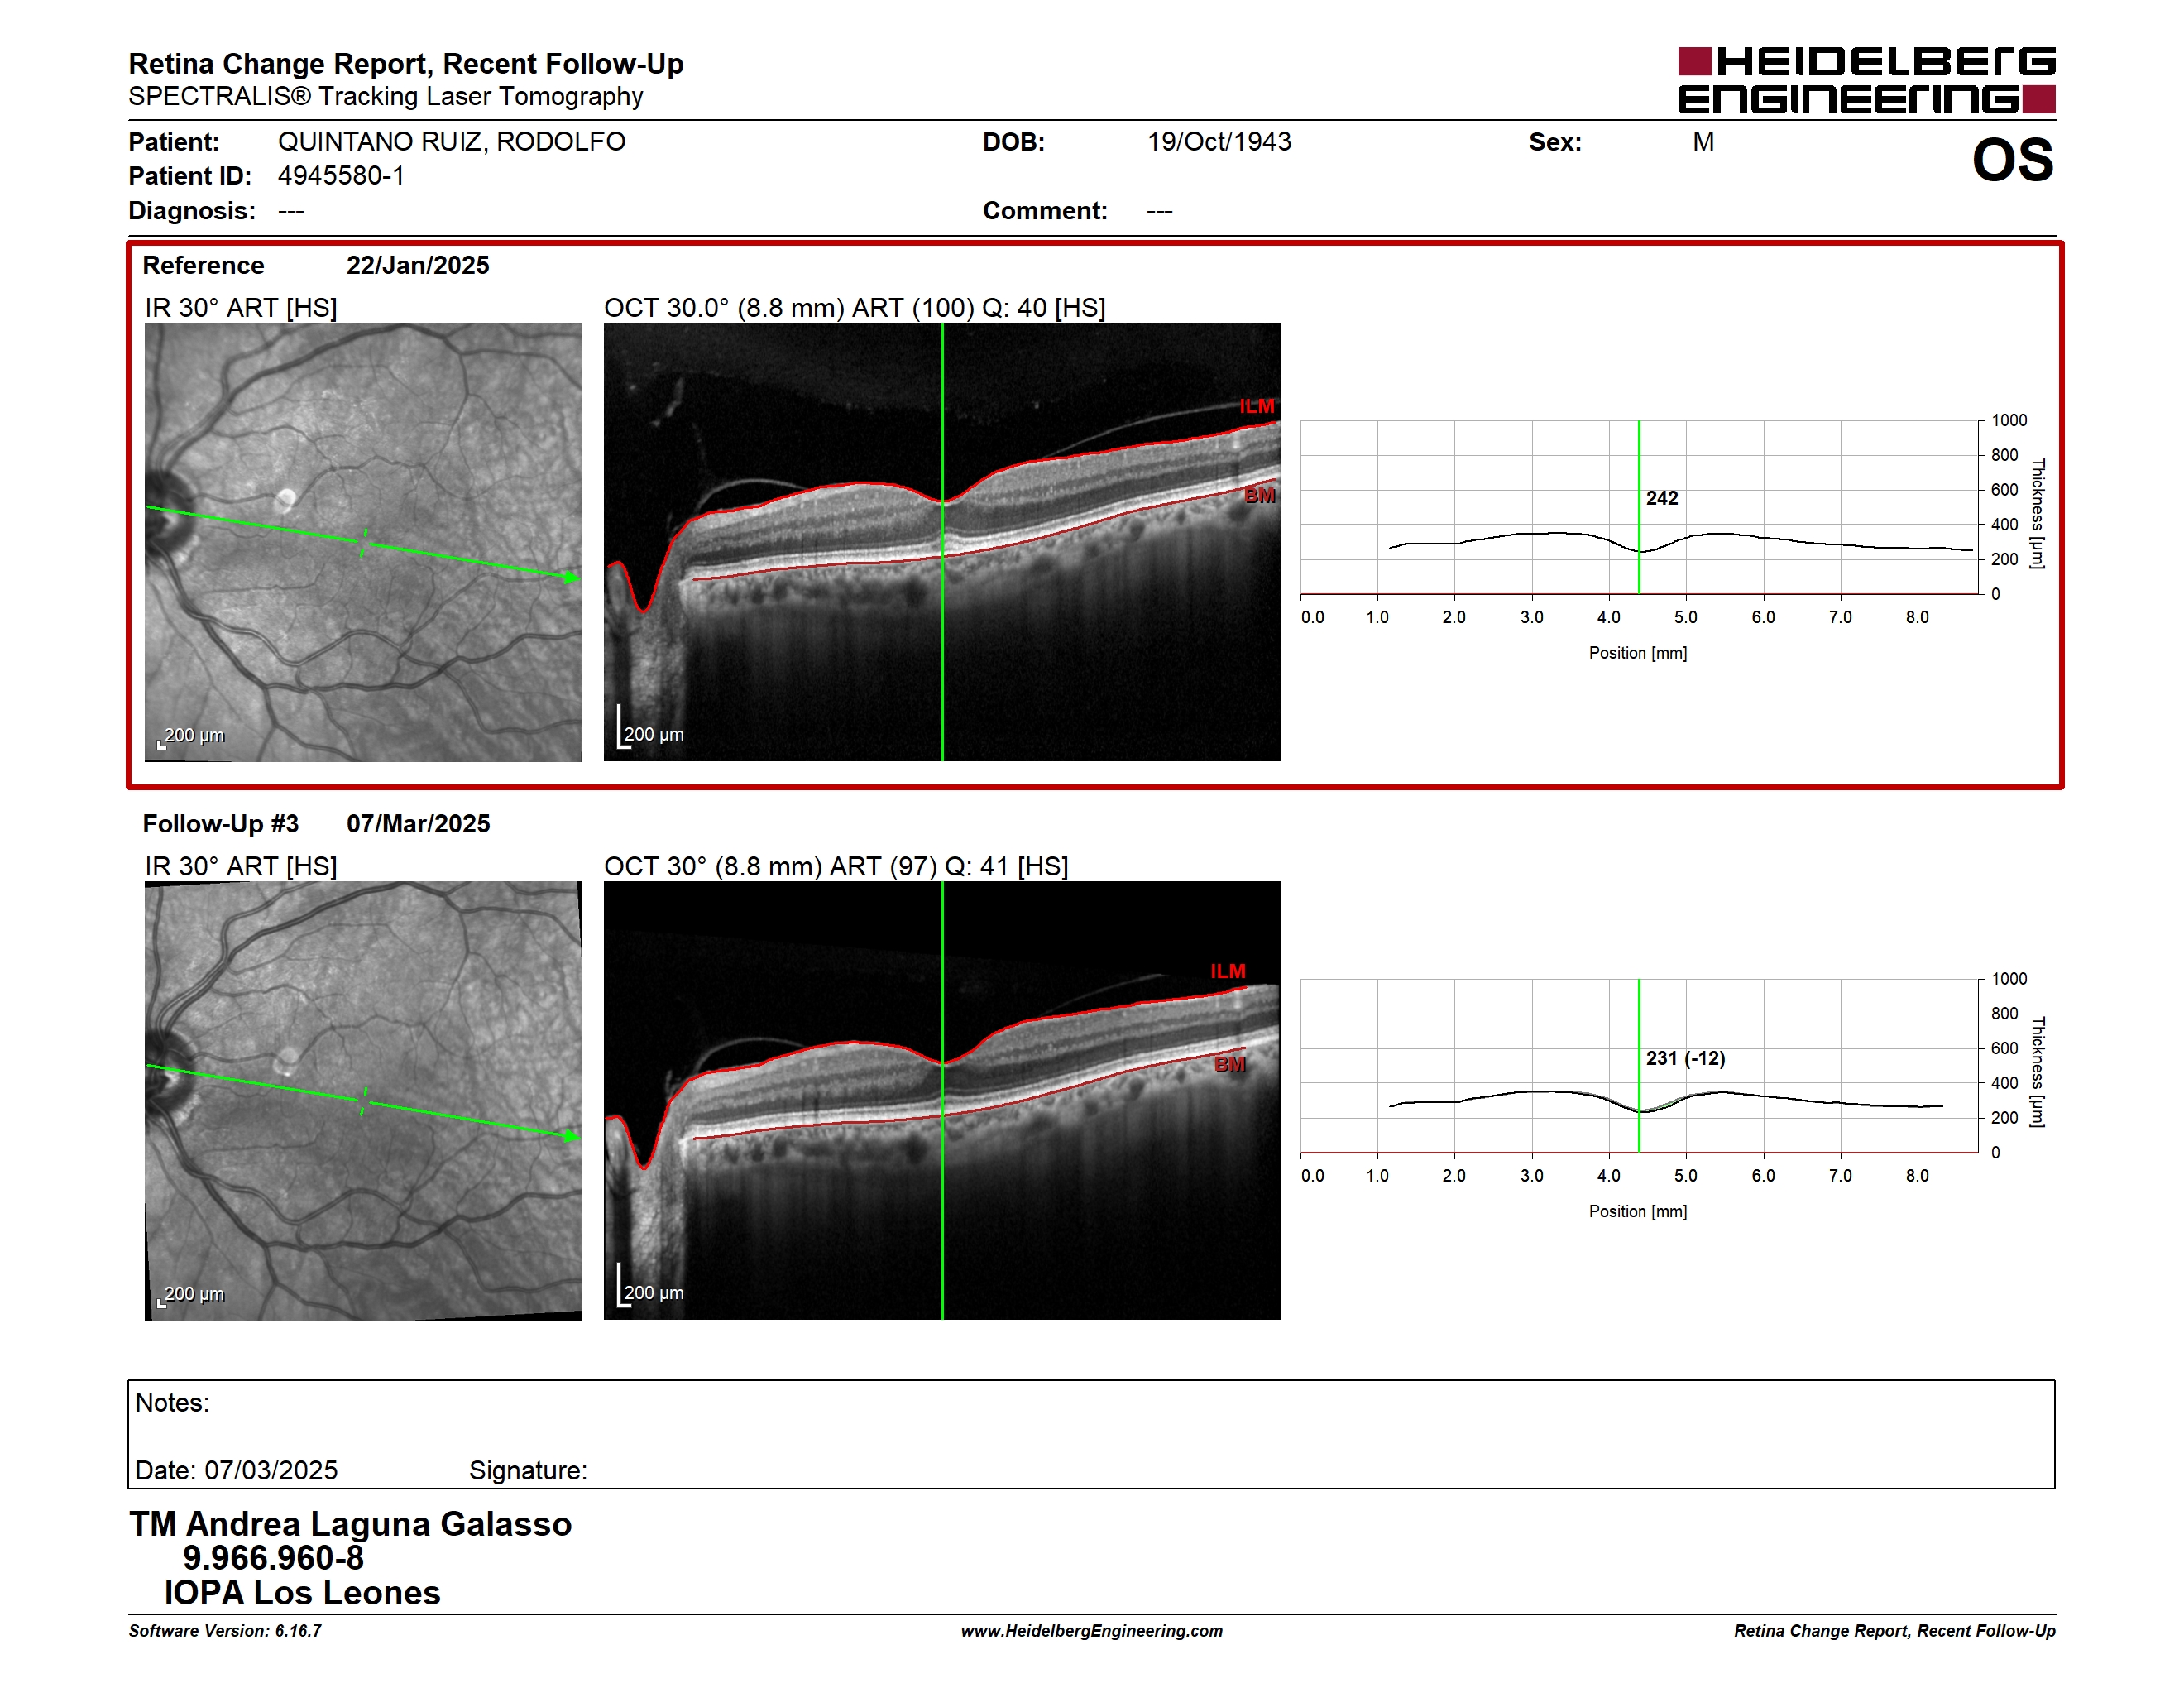
Task: Open the Reference OCT B-scan image
Action: click(x=942, y=542)
